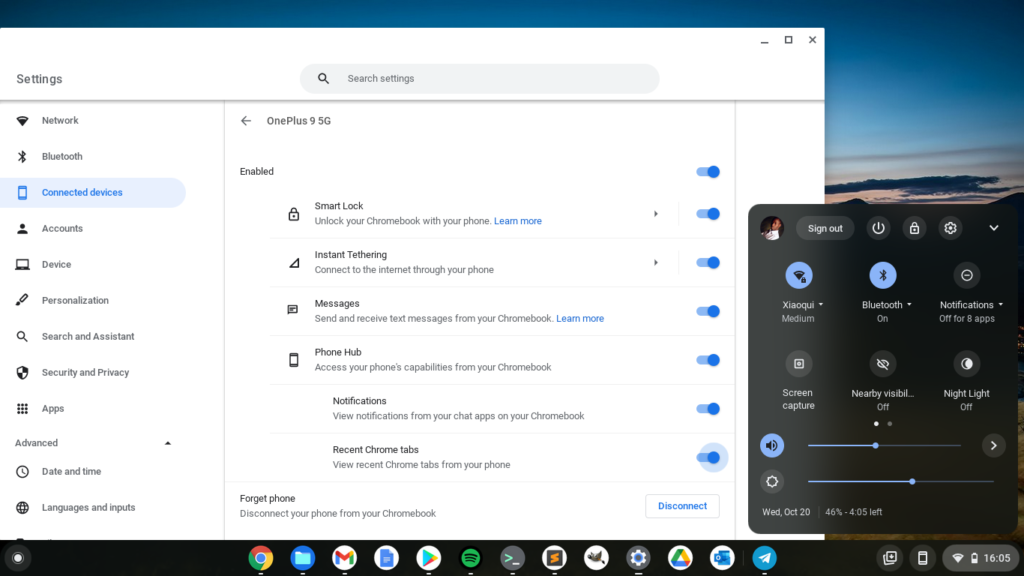Disable Recent Chrome tabs switch

click(x=708, y=458)
